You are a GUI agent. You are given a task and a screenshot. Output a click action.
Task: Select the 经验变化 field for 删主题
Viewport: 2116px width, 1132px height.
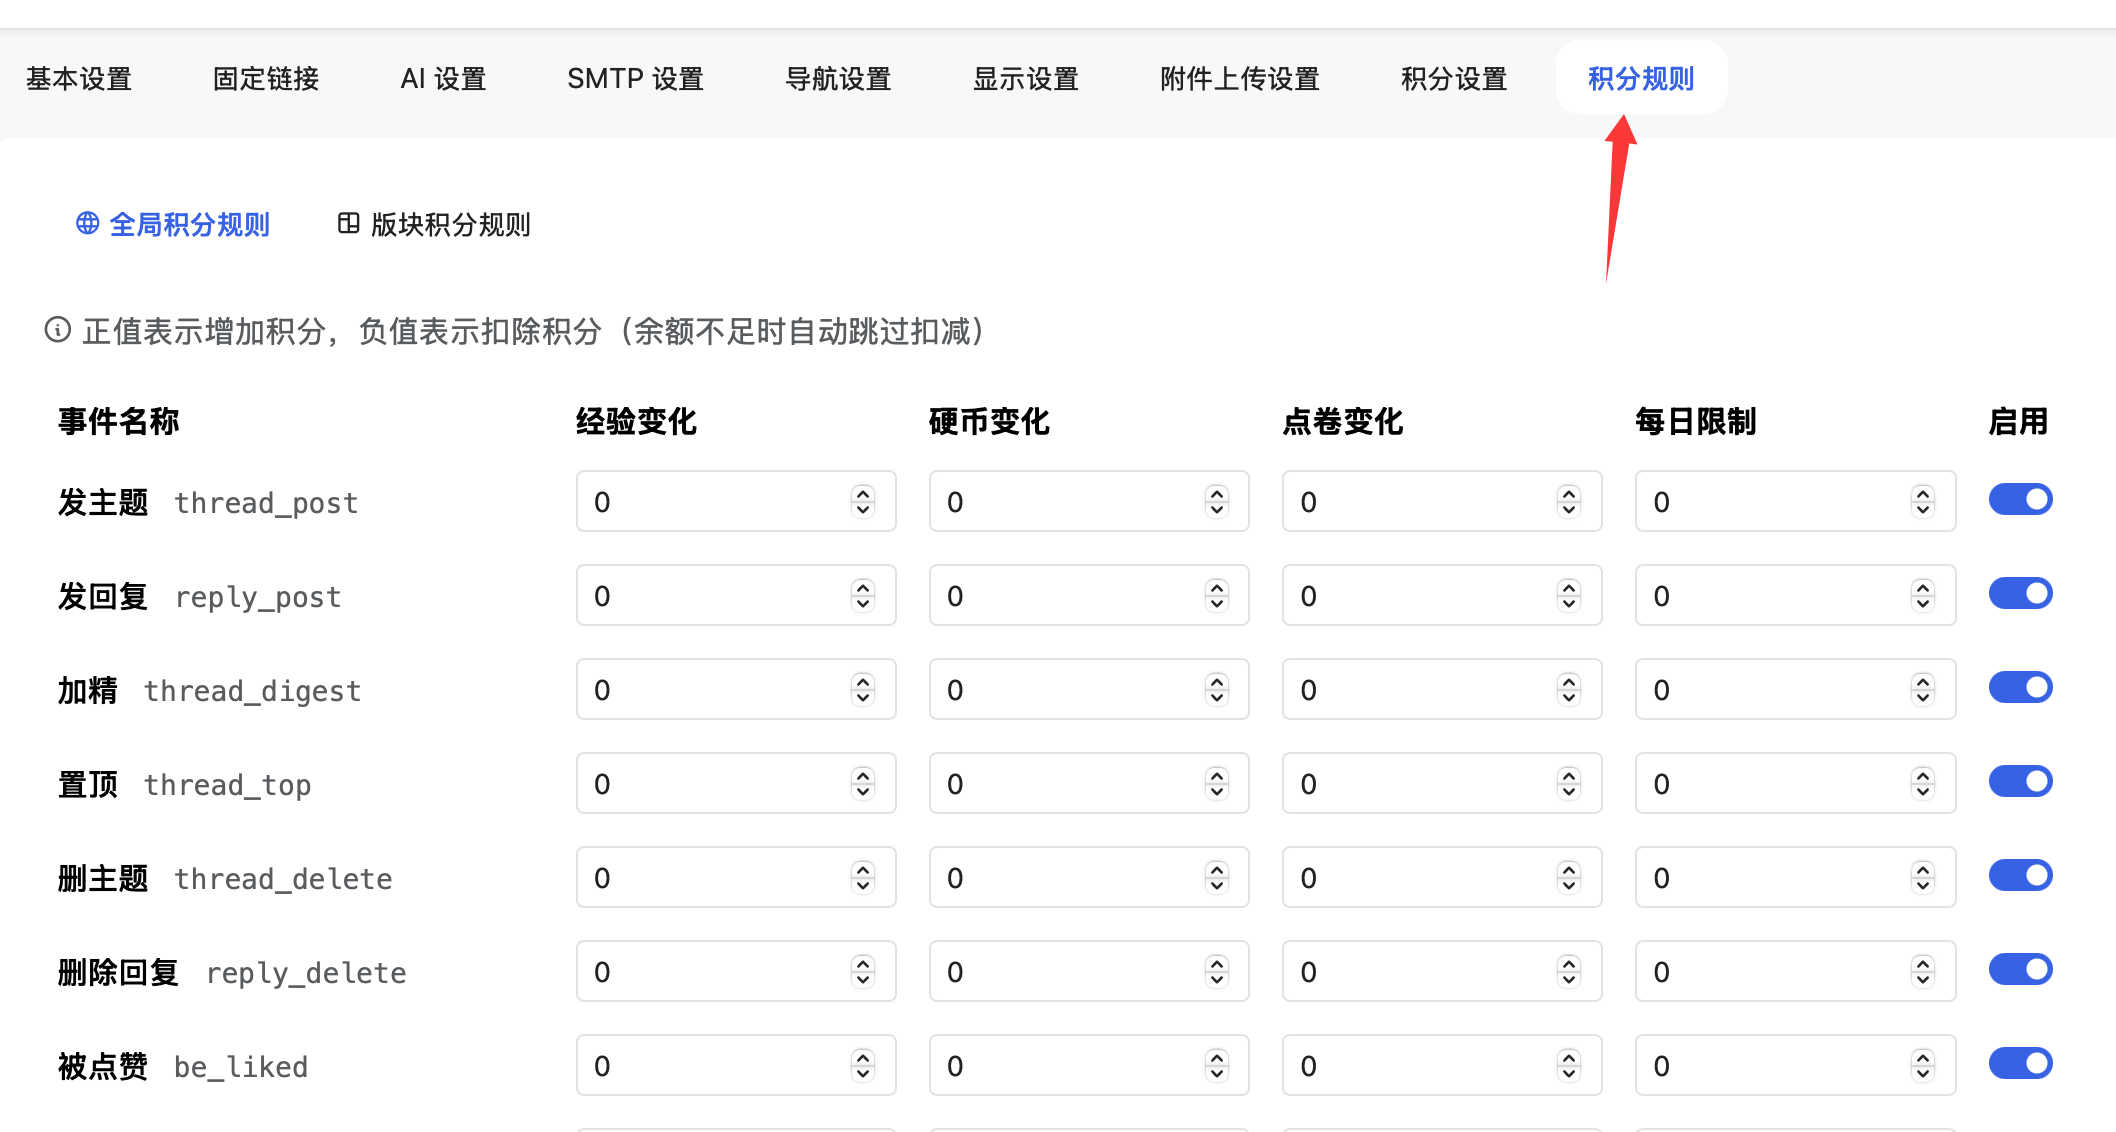click(736, 877)
